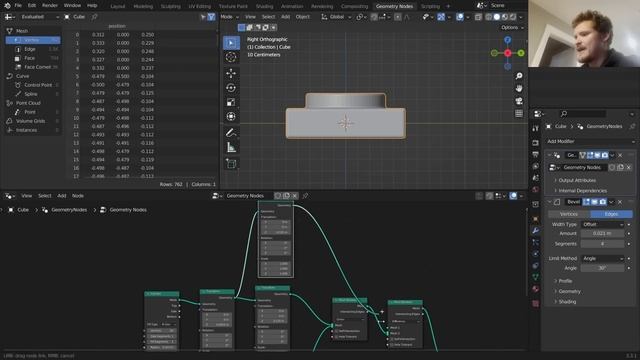Open the Render properties tab icon
The image size is (640, 360).
point(536,143)
